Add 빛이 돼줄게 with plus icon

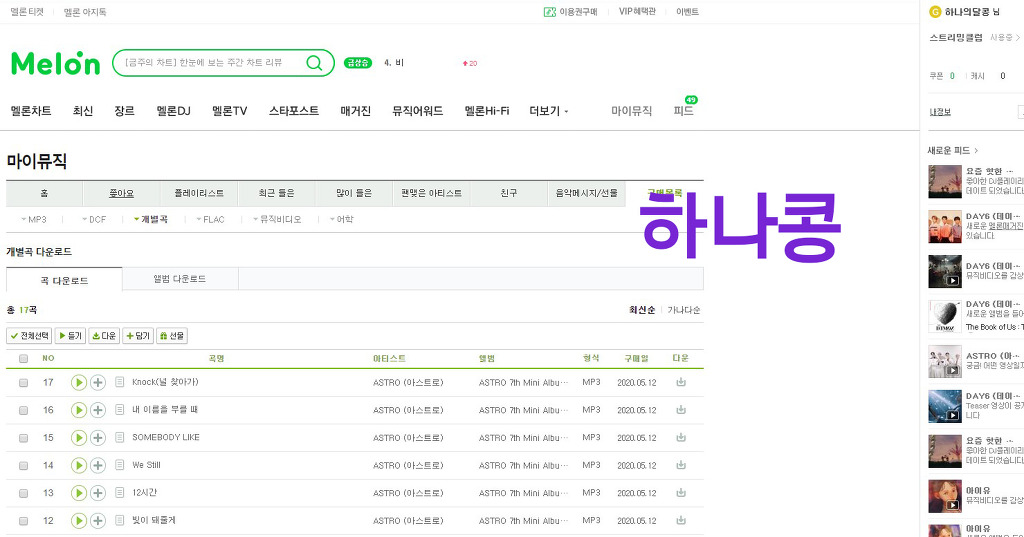(98, 521)
